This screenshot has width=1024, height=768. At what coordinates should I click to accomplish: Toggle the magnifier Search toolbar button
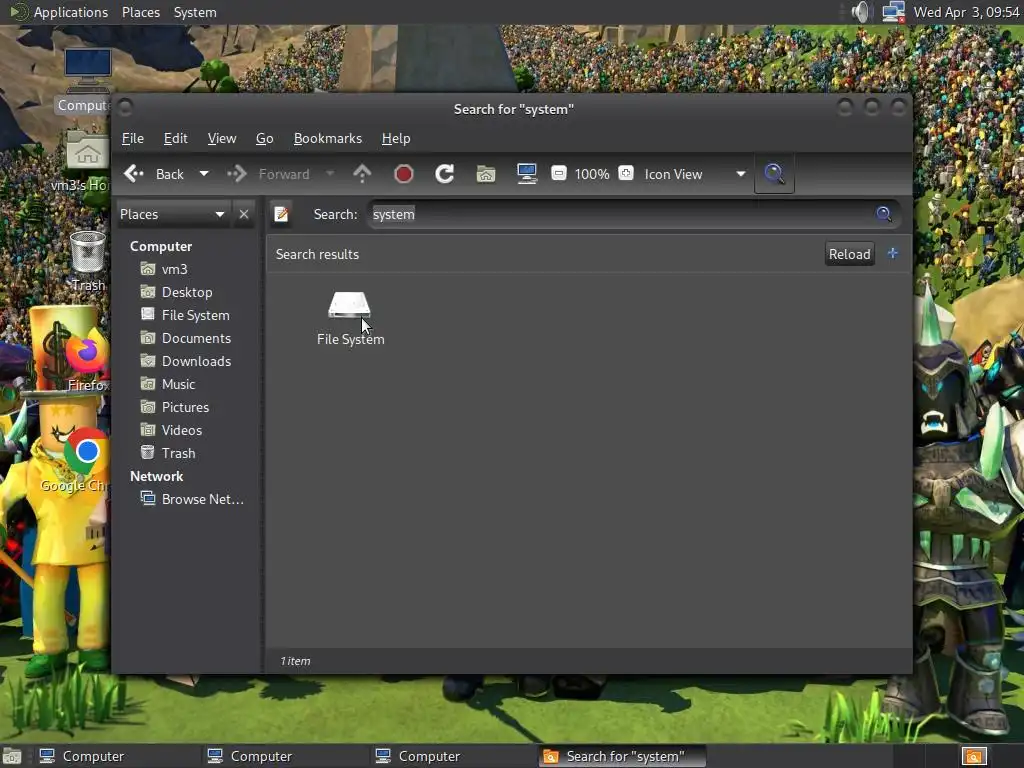point(775,174)
